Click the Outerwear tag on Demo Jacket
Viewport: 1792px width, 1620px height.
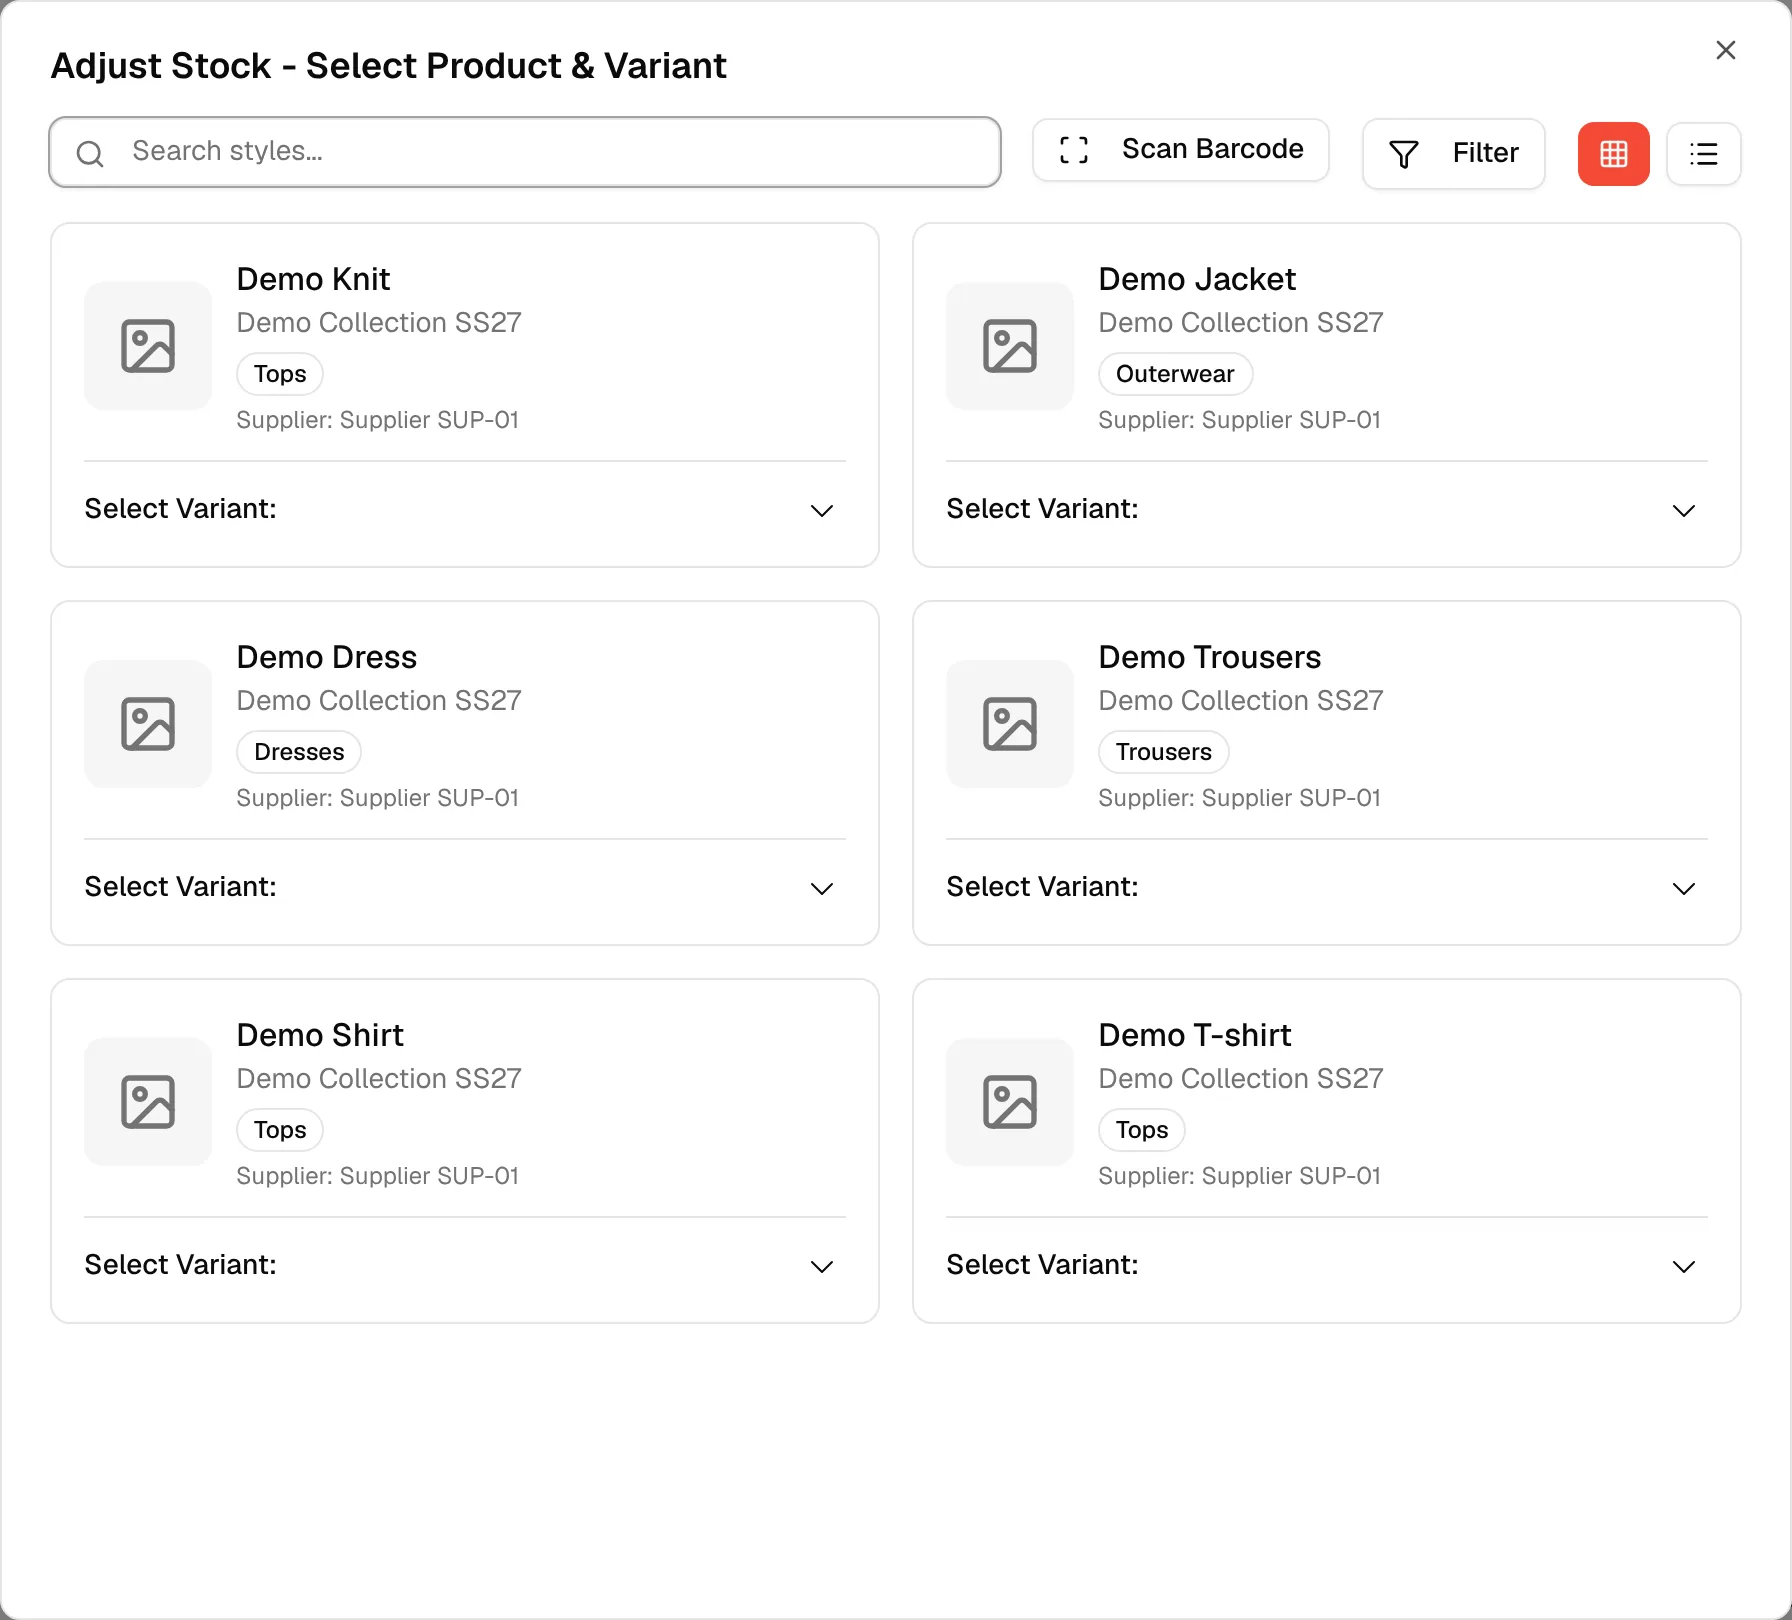tap(1175, 374)
